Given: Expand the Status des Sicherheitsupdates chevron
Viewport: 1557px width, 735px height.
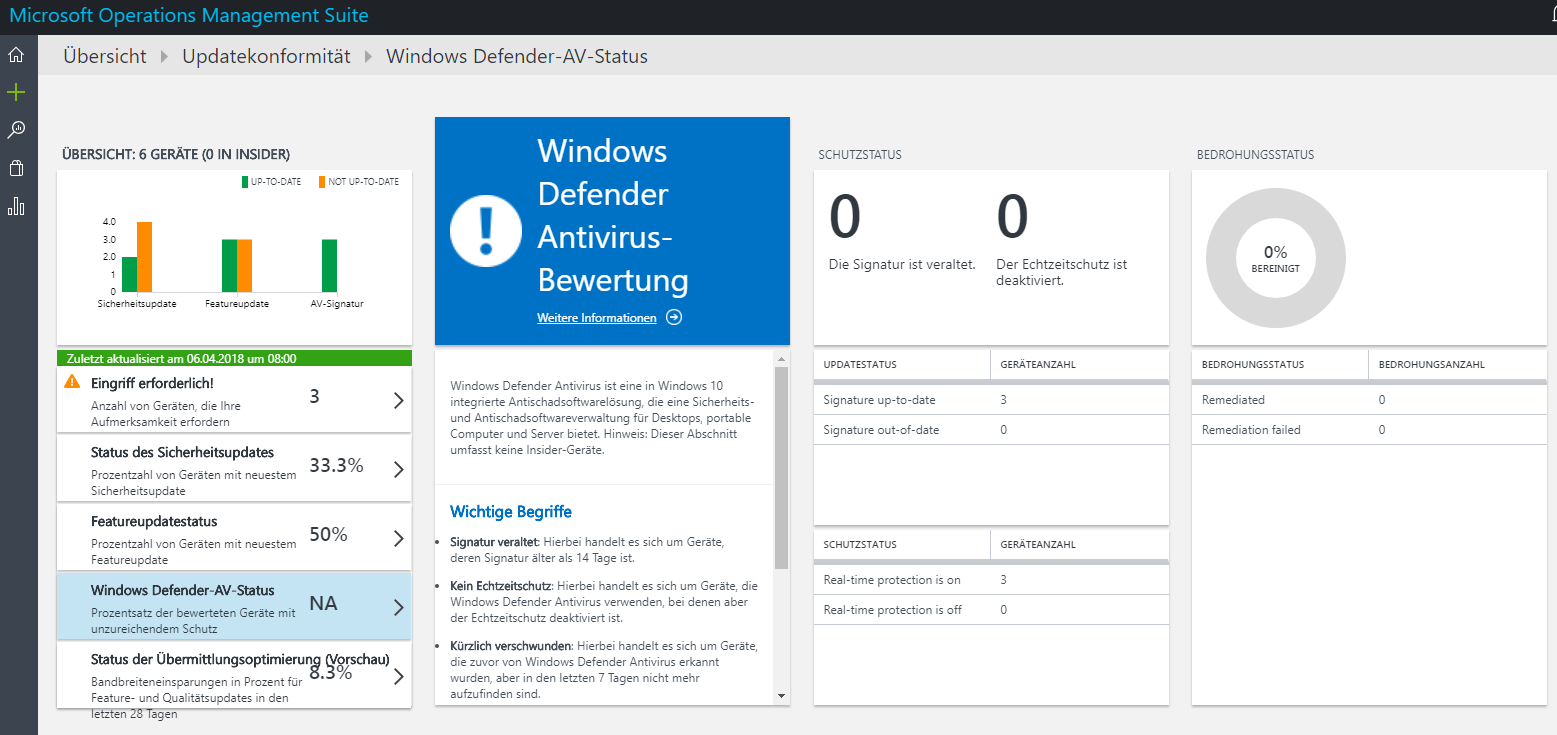Looking at the screenshot, I should point(398,469).
